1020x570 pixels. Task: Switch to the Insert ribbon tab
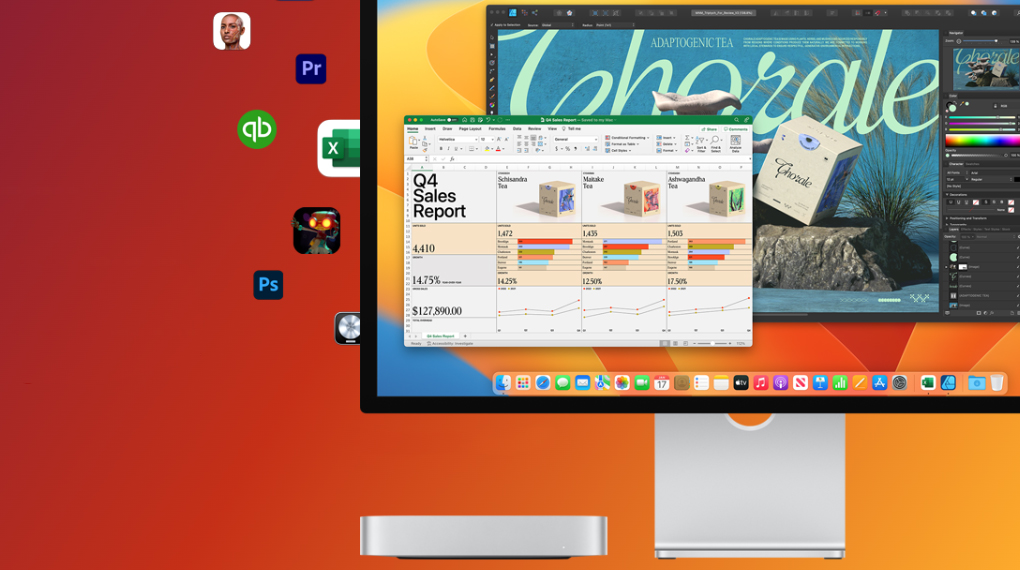point(430,129)
